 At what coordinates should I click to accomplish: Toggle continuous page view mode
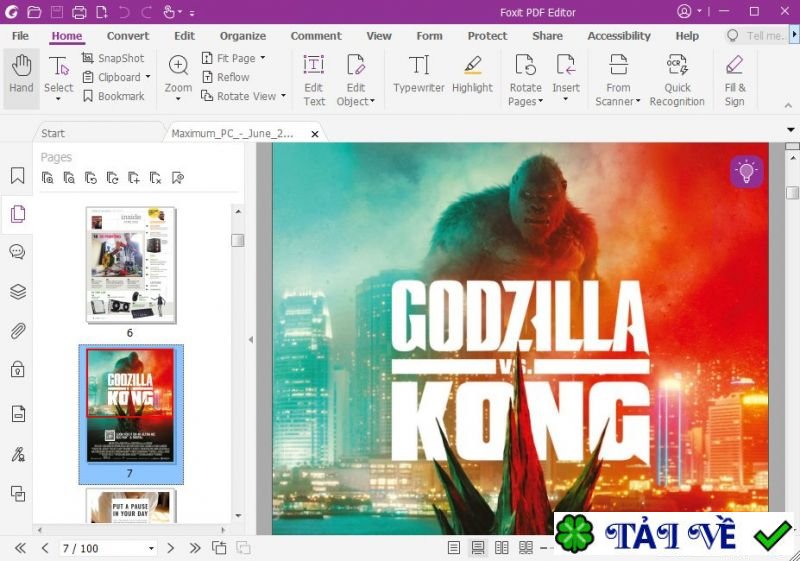pyautogui.click(x=478, y=548)
